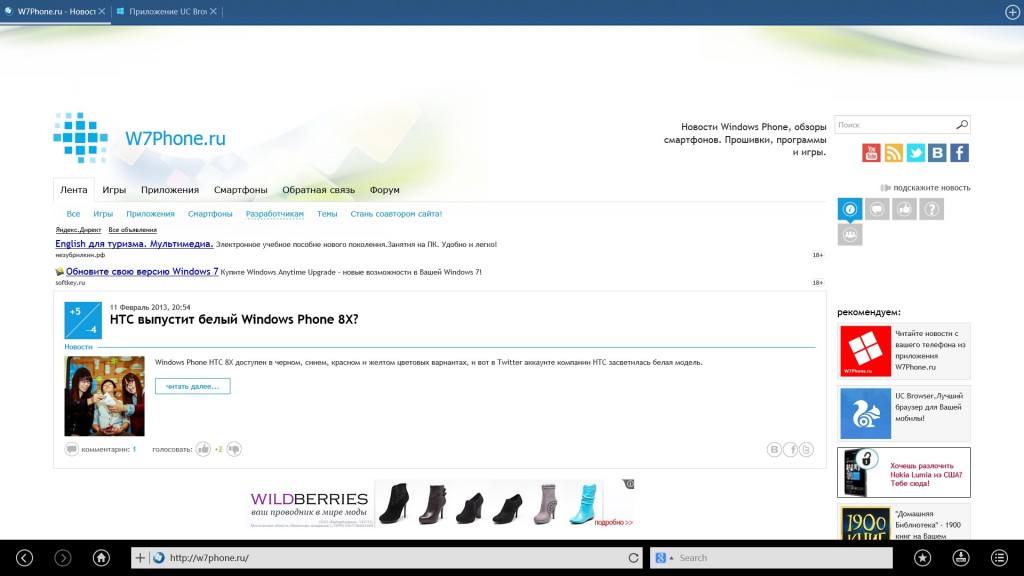
Task: Share article via Facebook round icon
Action: pos(790,449)
